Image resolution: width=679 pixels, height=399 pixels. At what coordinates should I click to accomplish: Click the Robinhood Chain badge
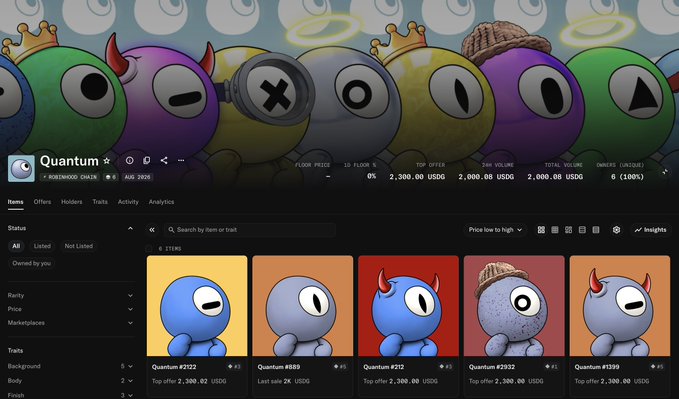tap(70, 177)
